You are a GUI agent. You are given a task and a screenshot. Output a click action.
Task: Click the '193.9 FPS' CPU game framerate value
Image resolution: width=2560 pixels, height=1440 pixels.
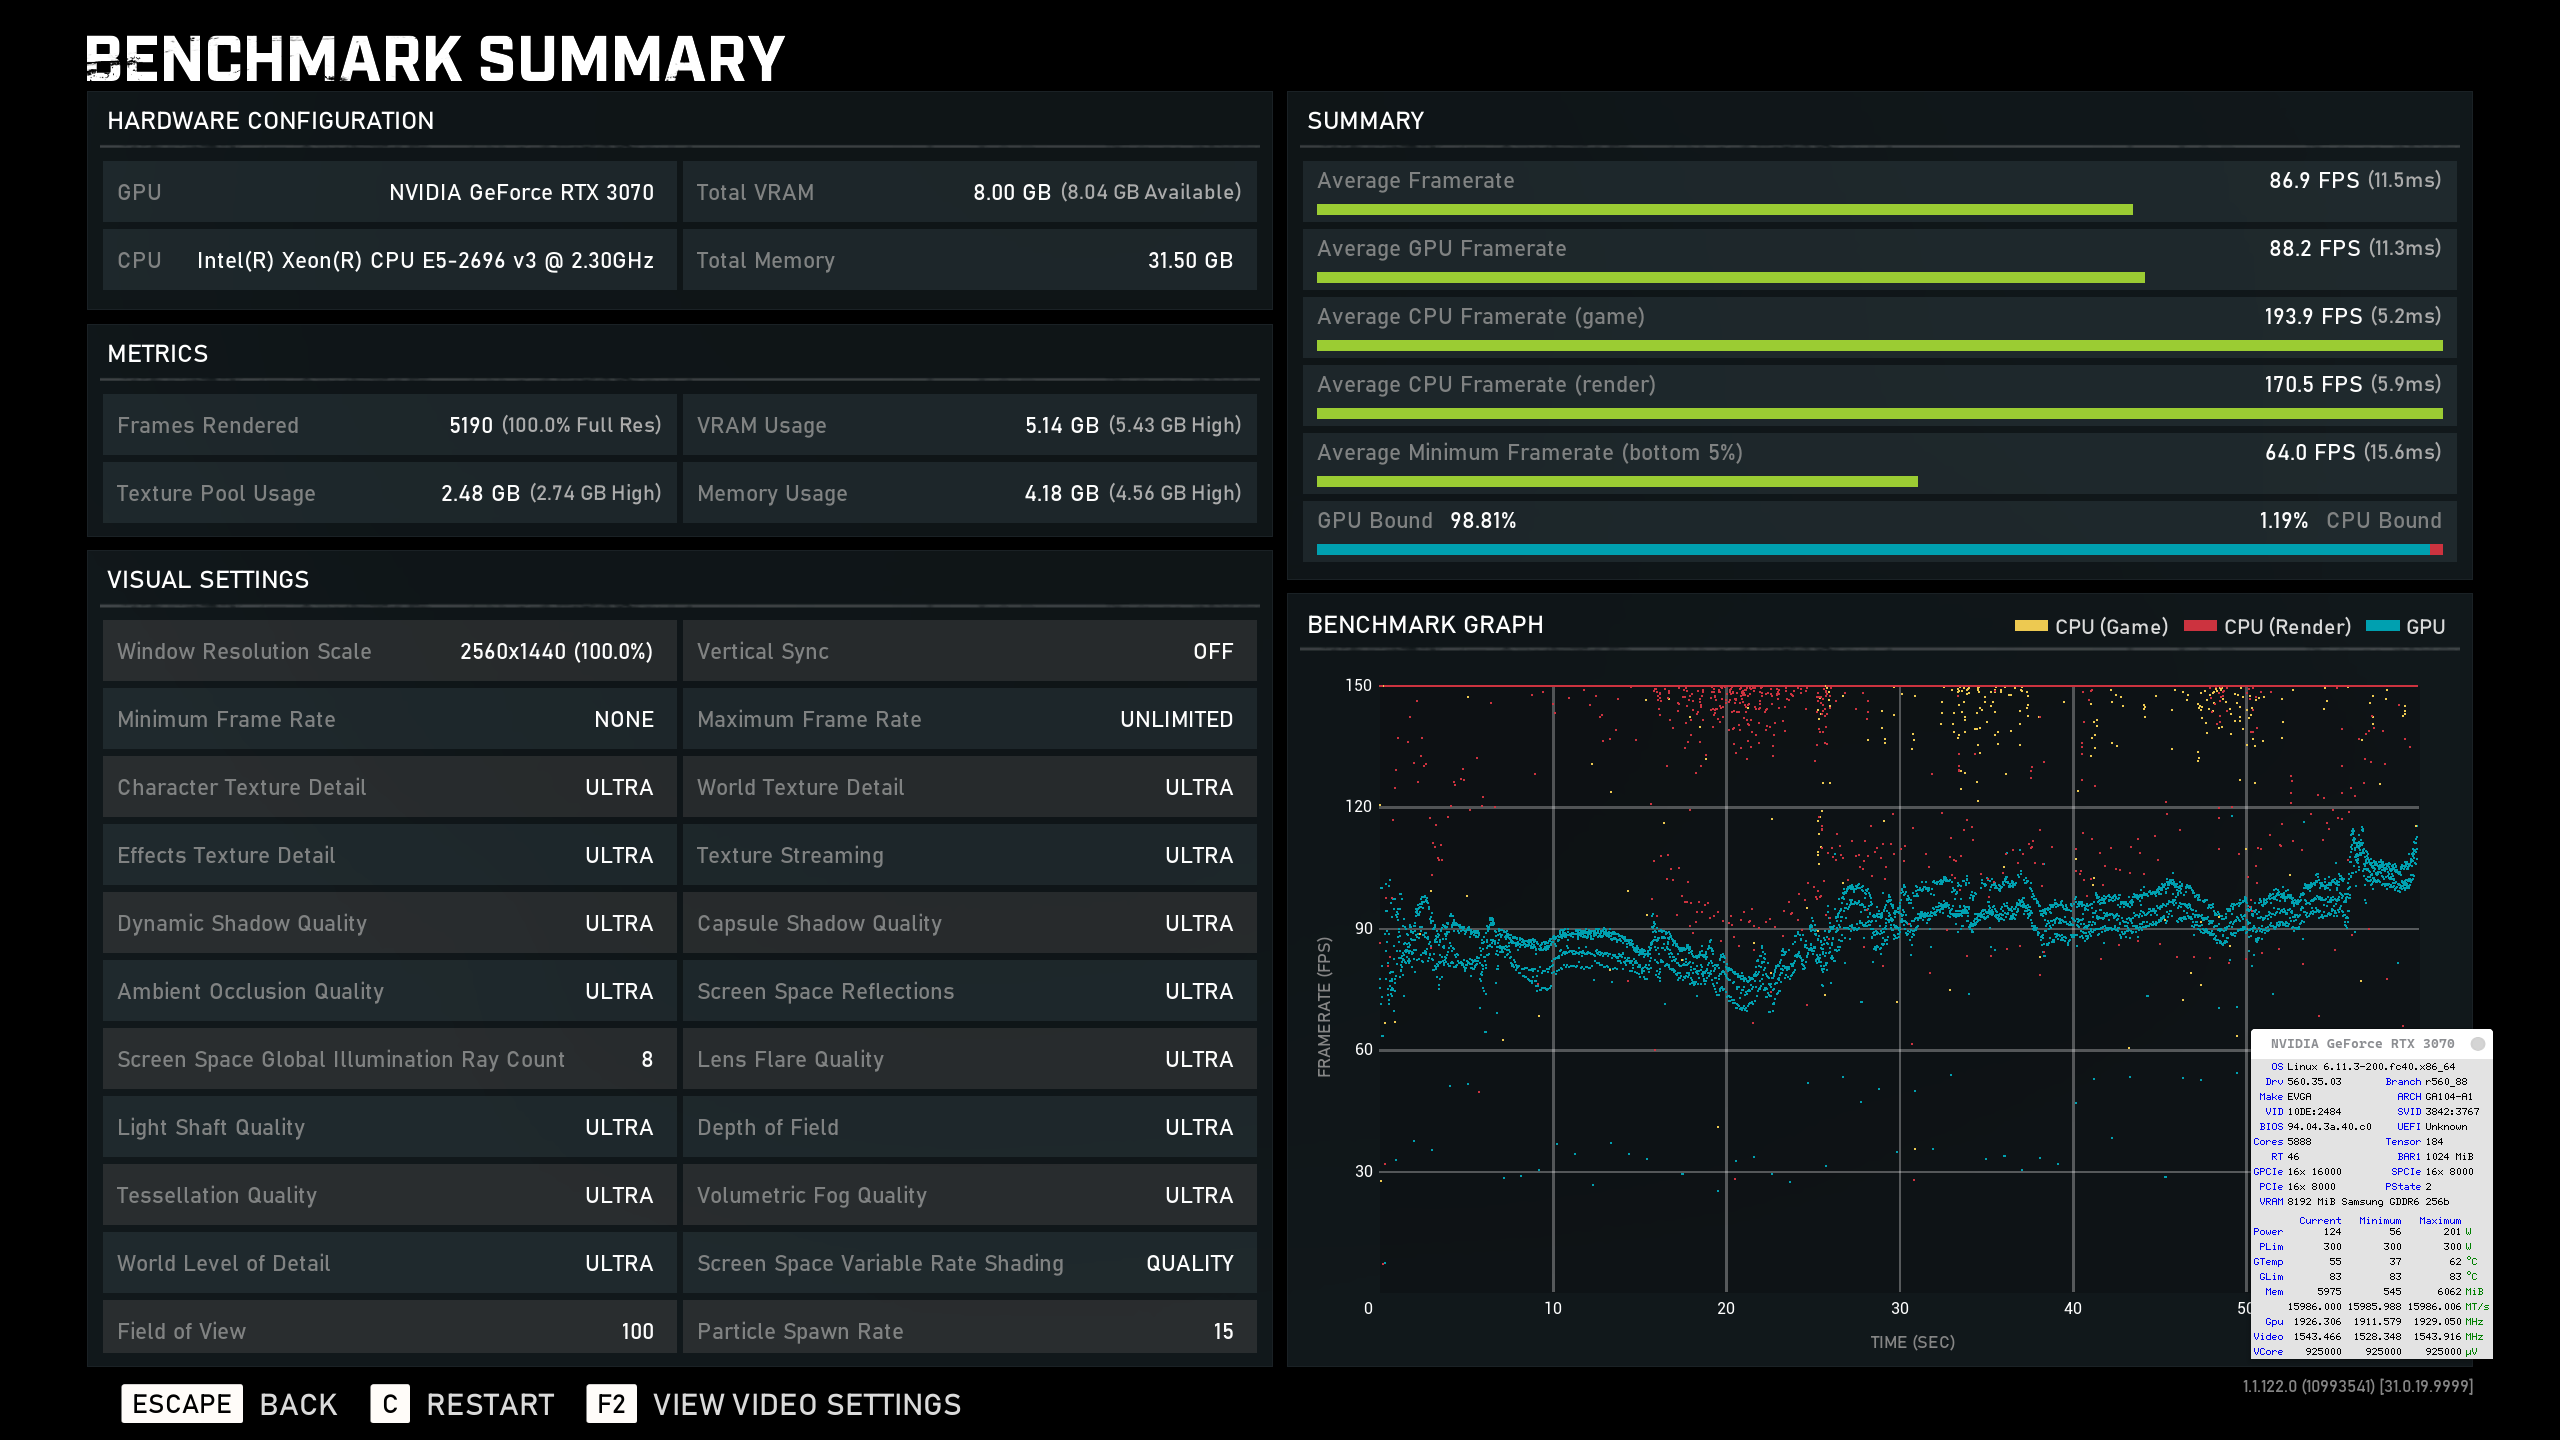click(x=2313, y=316)
